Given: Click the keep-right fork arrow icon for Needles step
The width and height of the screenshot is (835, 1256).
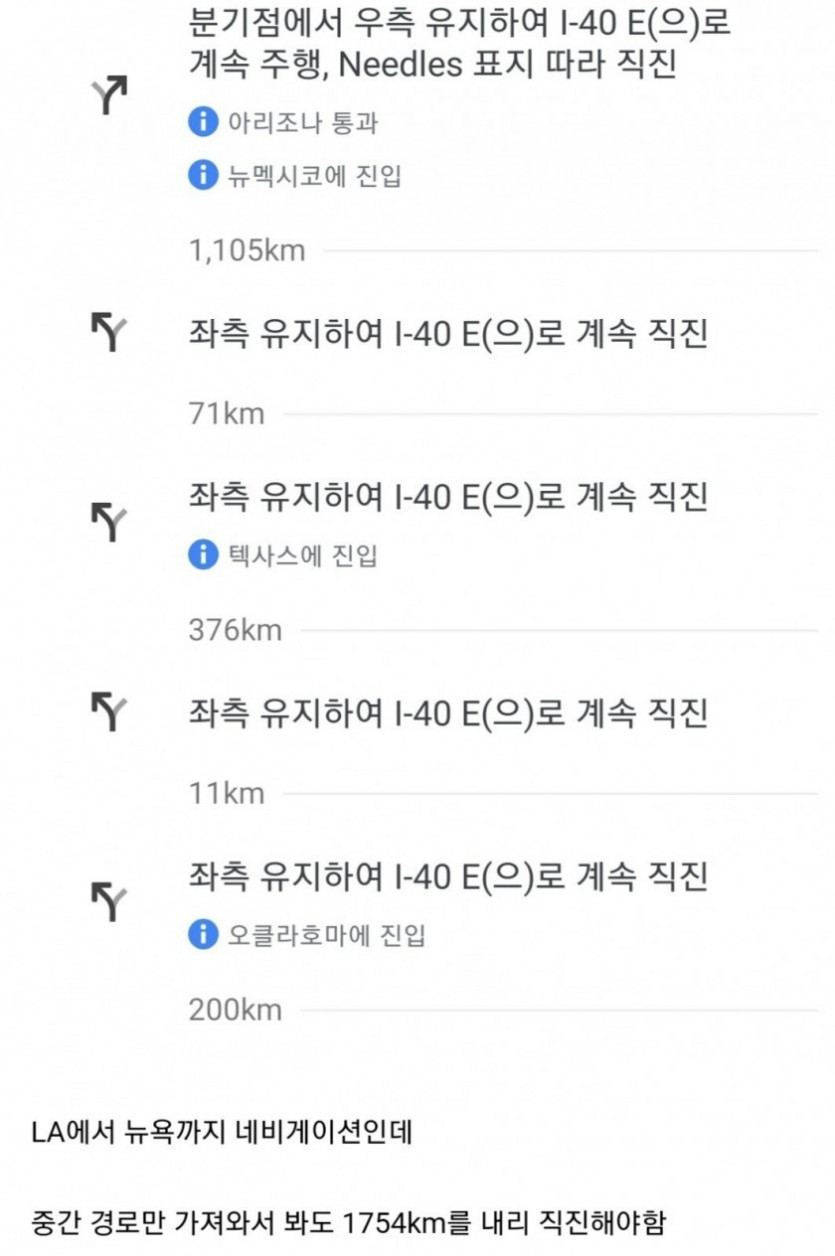Looking at the screenshot, I should (x=110, y=94).
